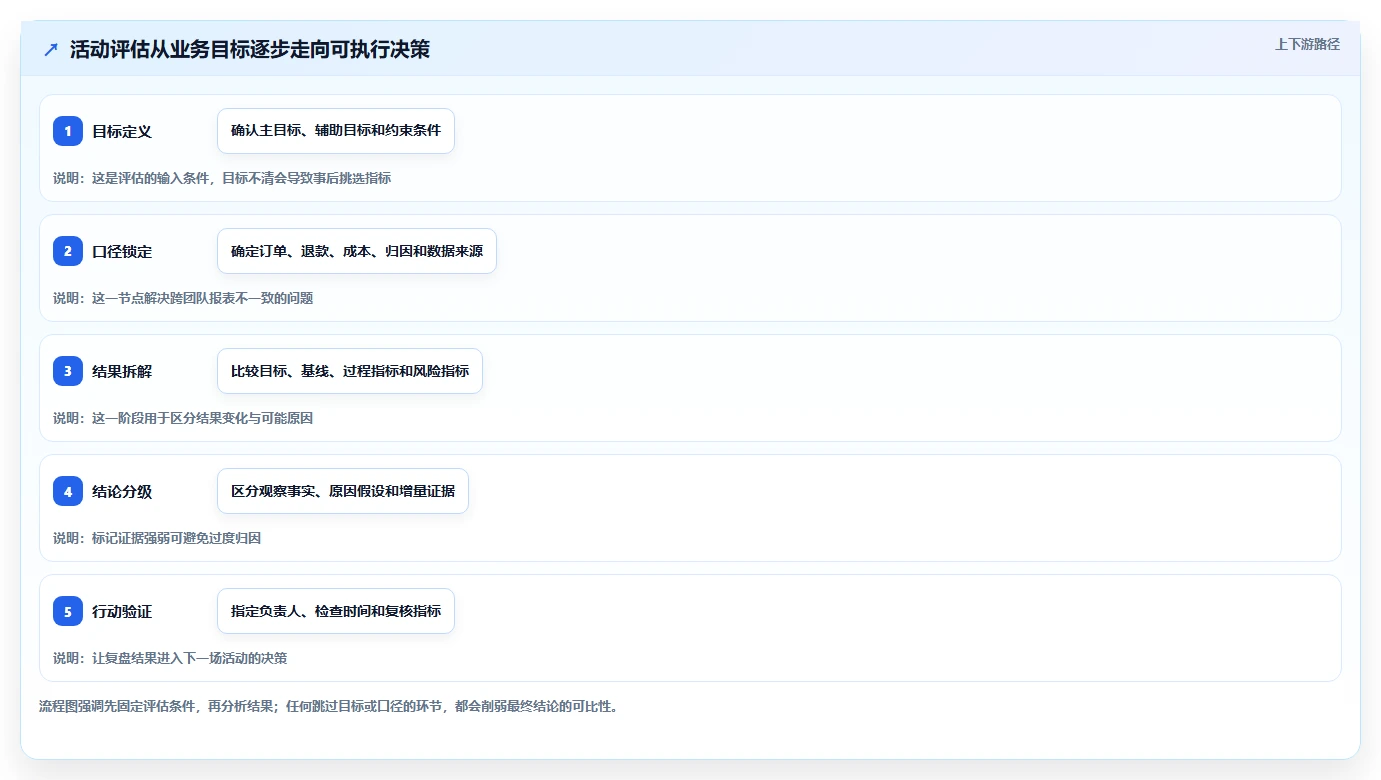Screen dimensions: 1381x780
Task: Select the 行动验证 step label
Action: [x=122, y=611]
